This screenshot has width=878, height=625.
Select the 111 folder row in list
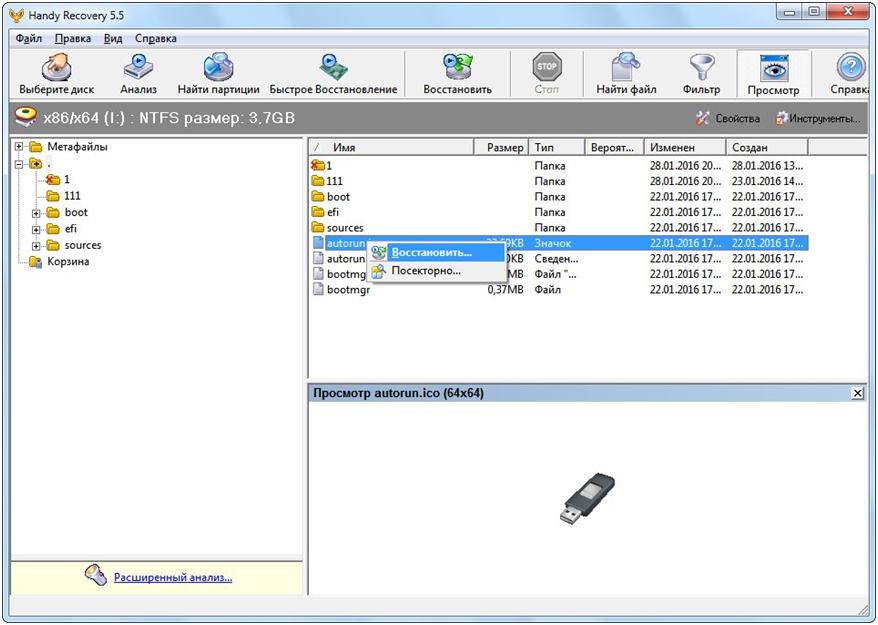[559, 181]
